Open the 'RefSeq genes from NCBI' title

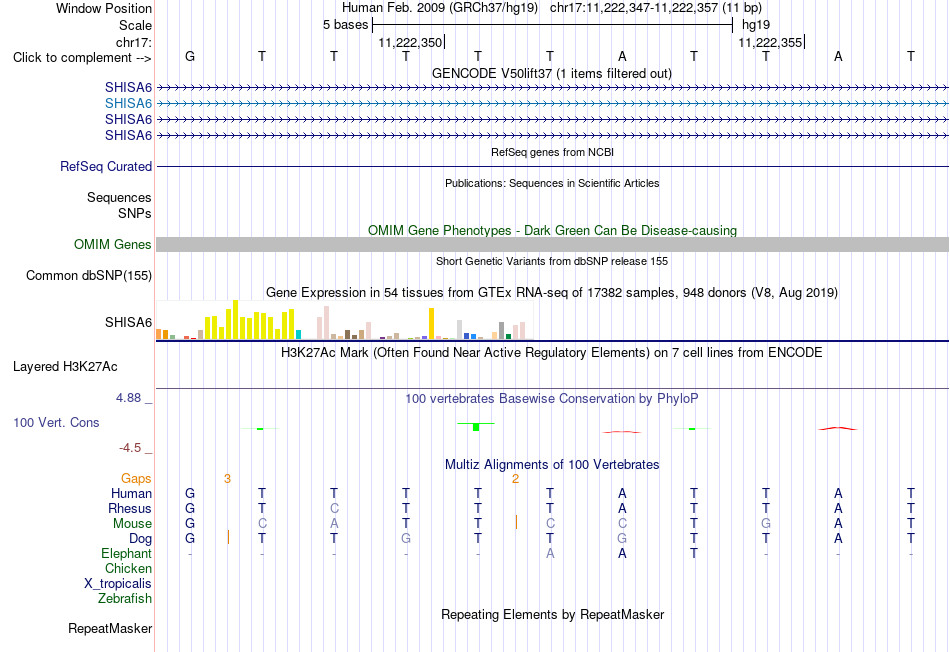(x=552, y=152)
